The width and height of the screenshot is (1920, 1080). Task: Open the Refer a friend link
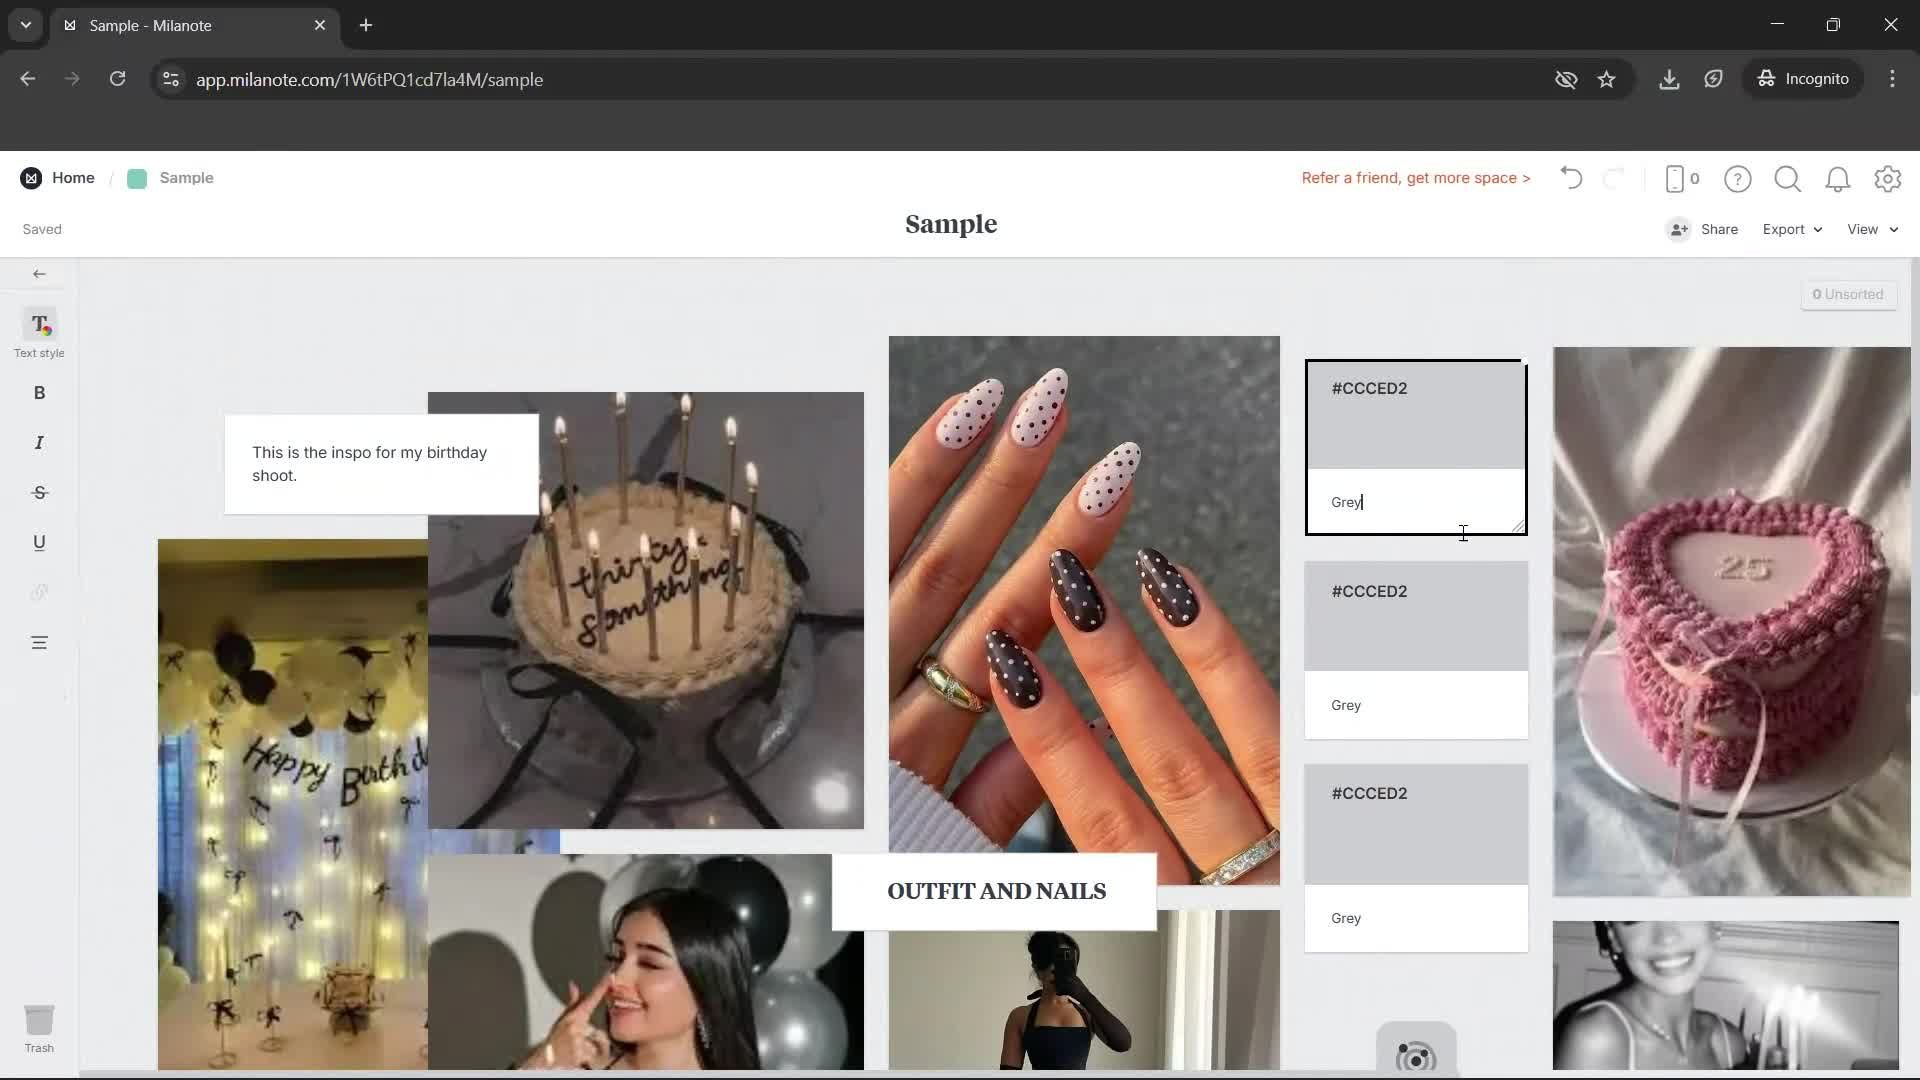[x=1415, y=178]
